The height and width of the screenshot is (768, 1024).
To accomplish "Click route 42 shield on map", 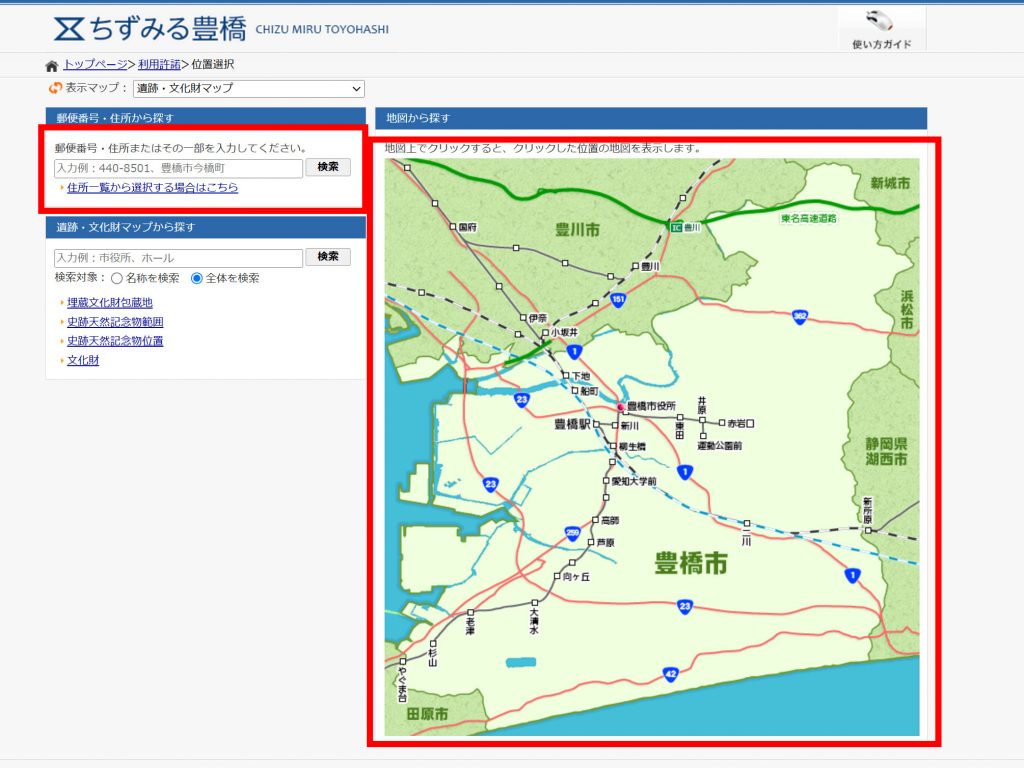I will (671, 675).
